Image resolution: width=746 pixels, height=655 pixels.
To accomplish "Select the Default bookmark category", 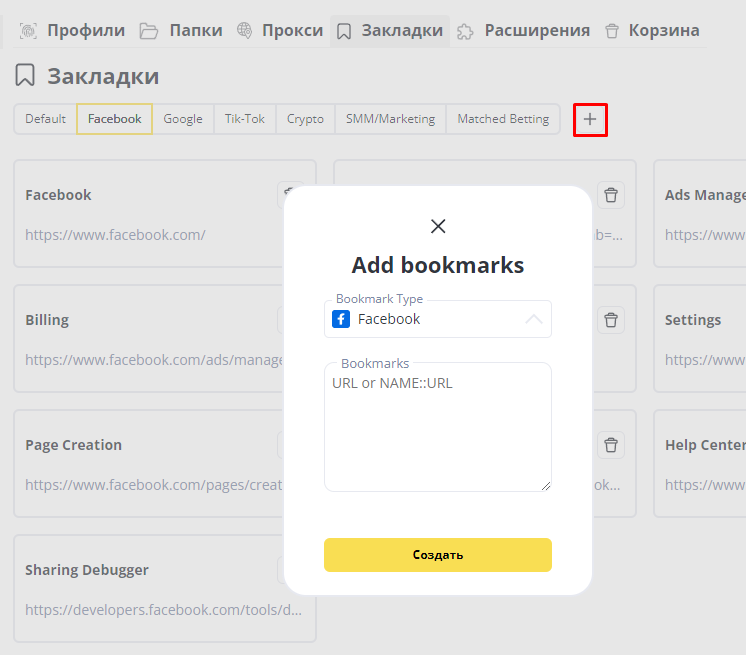I will point(45,119).
